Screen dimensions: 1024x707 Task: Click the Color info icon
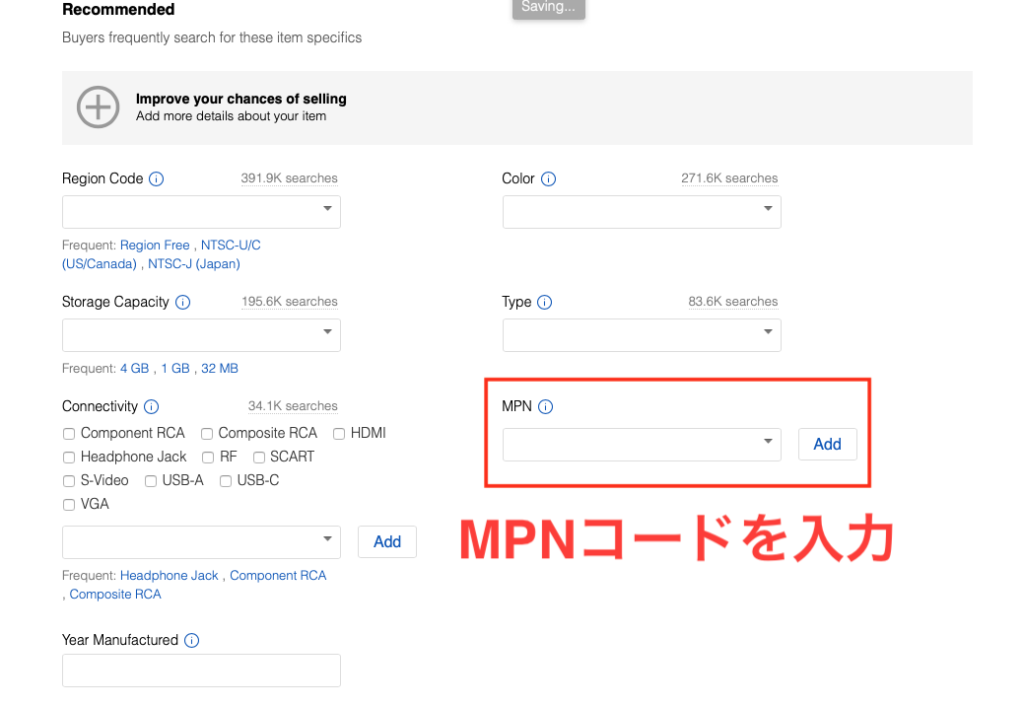point(548,178)
